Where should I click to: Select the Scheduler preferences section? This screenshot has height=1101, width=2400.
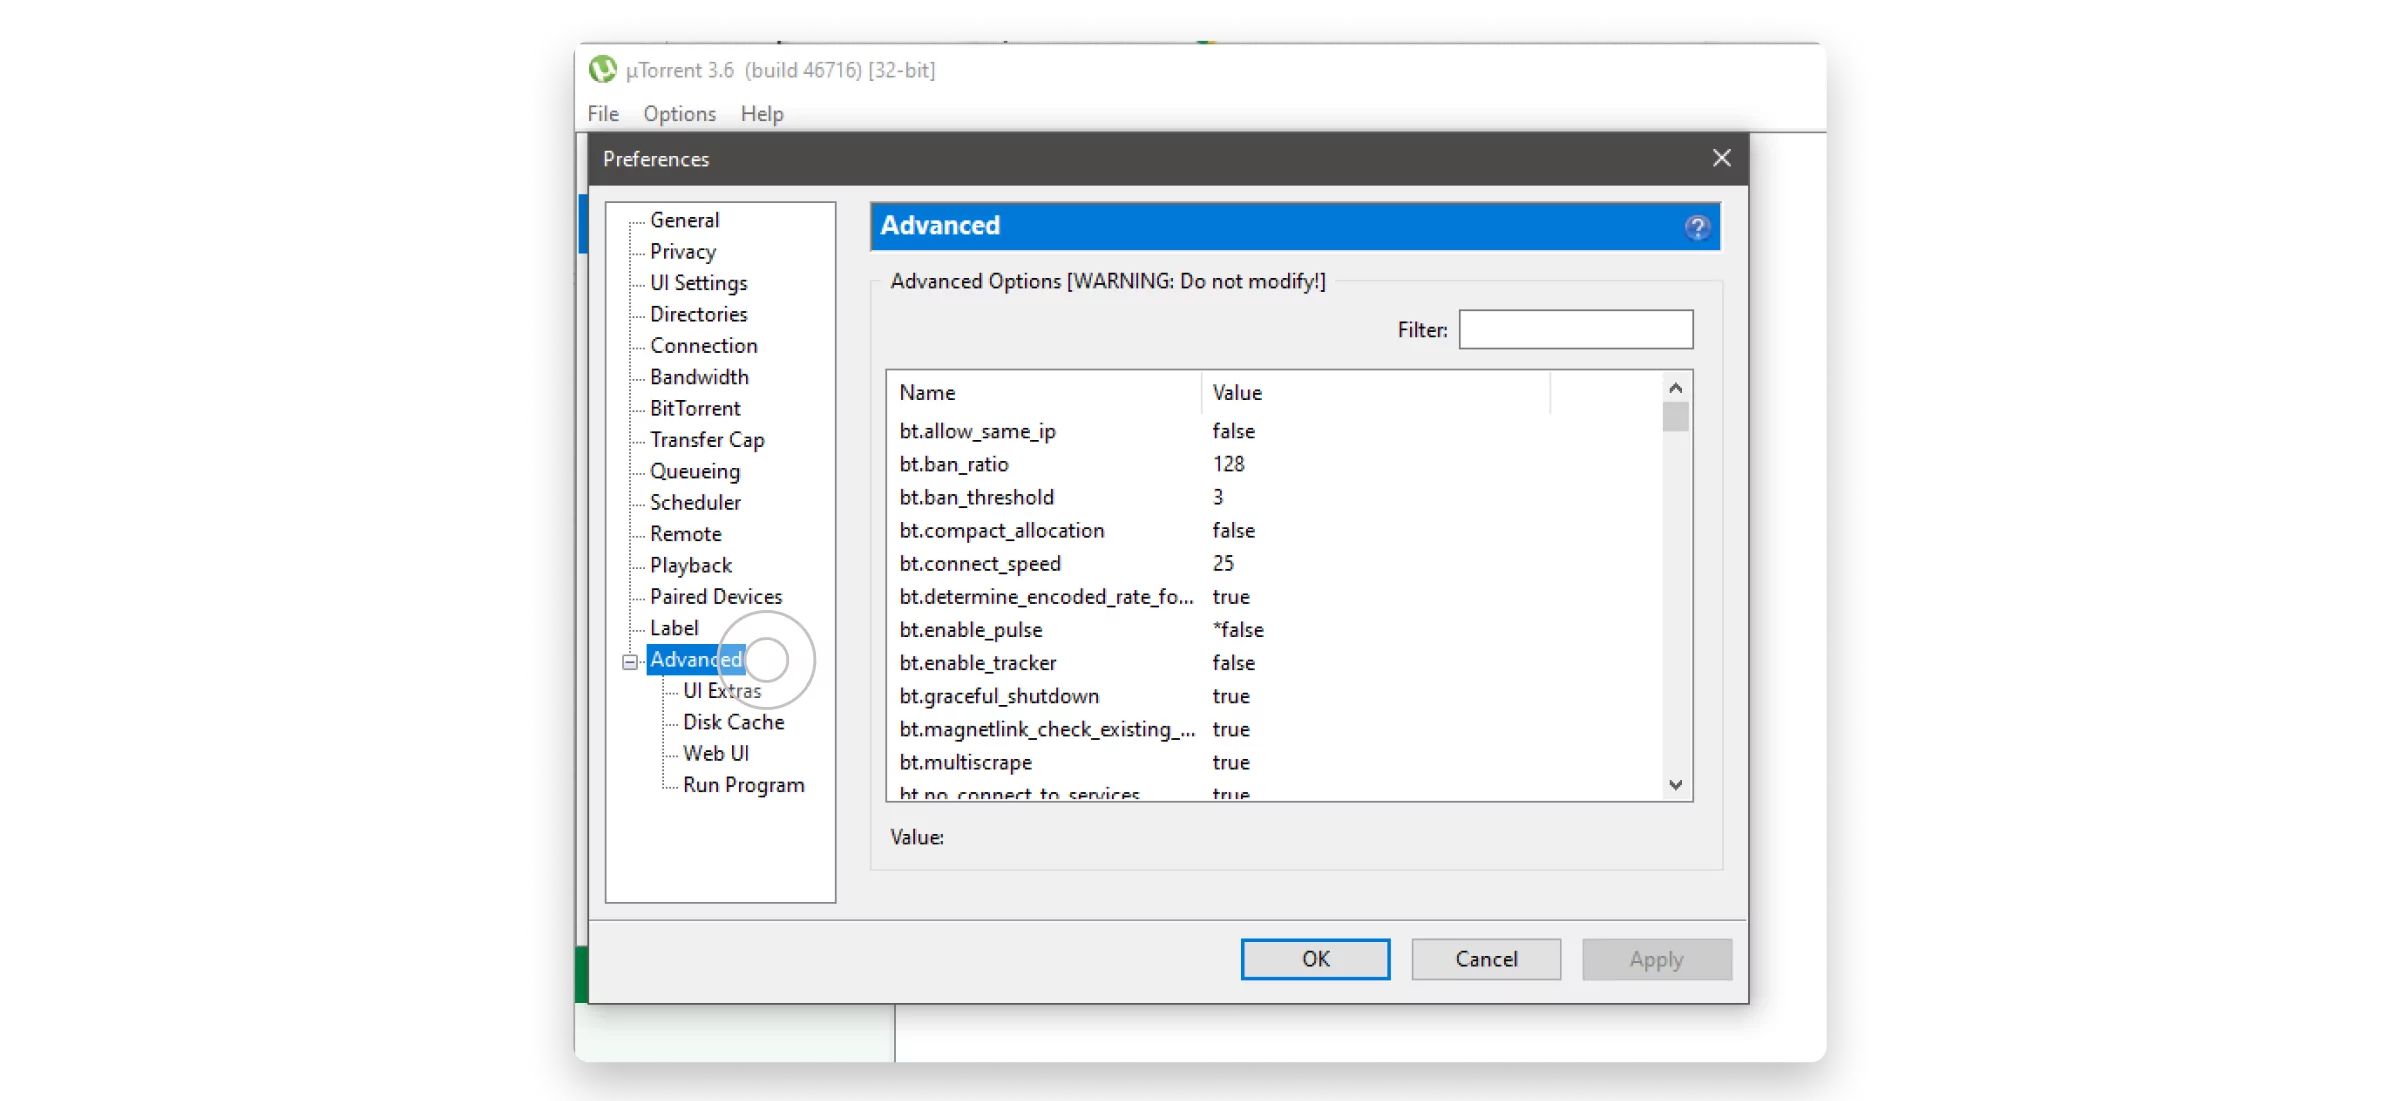tap(693, 502)
